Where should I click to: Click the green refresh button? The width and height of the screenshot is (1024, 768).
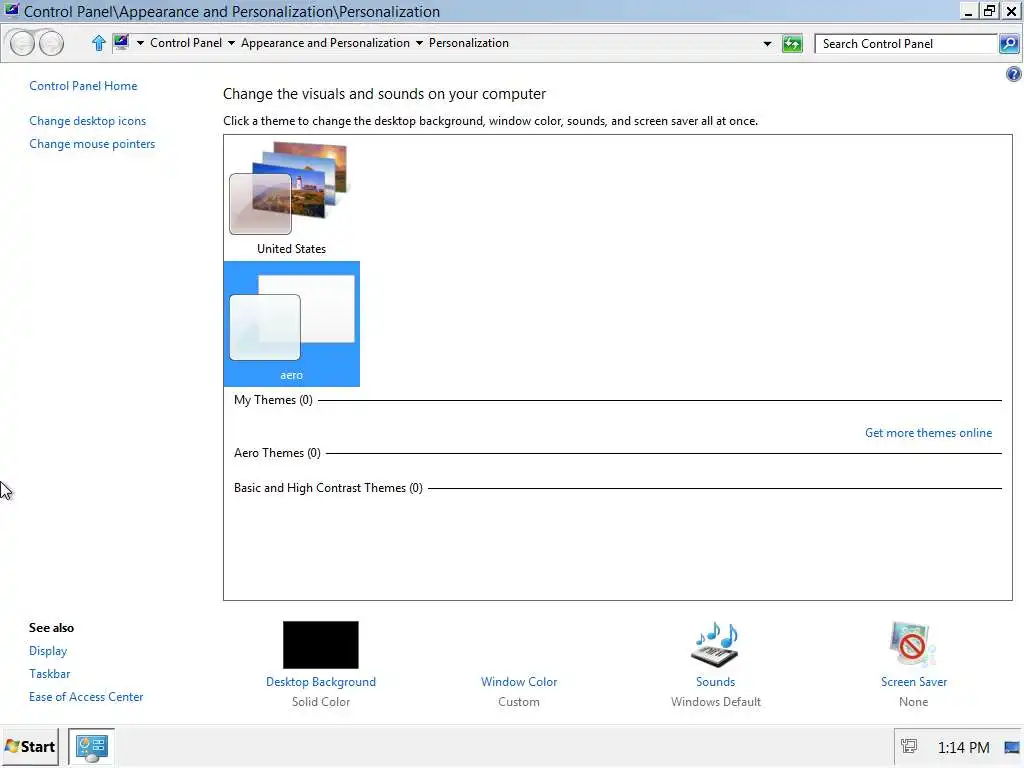click(x=792, y=44)
